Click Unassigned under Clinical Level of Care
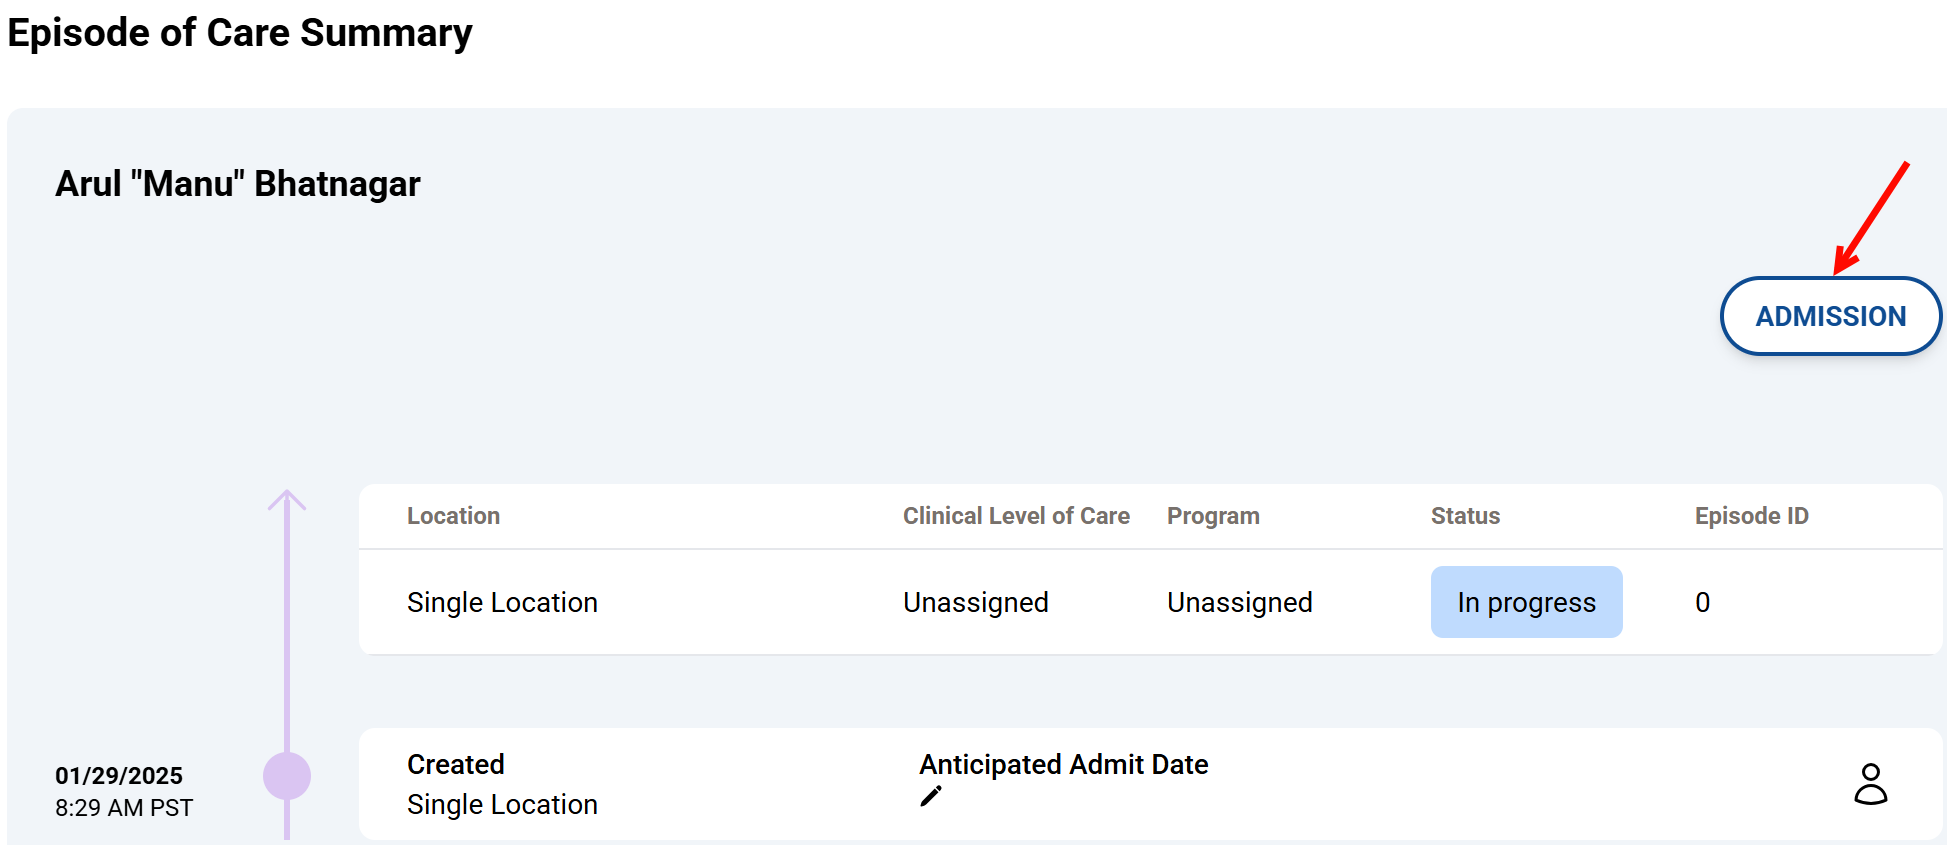Viewport: 1947px width, 845px height. pos(975,602)
